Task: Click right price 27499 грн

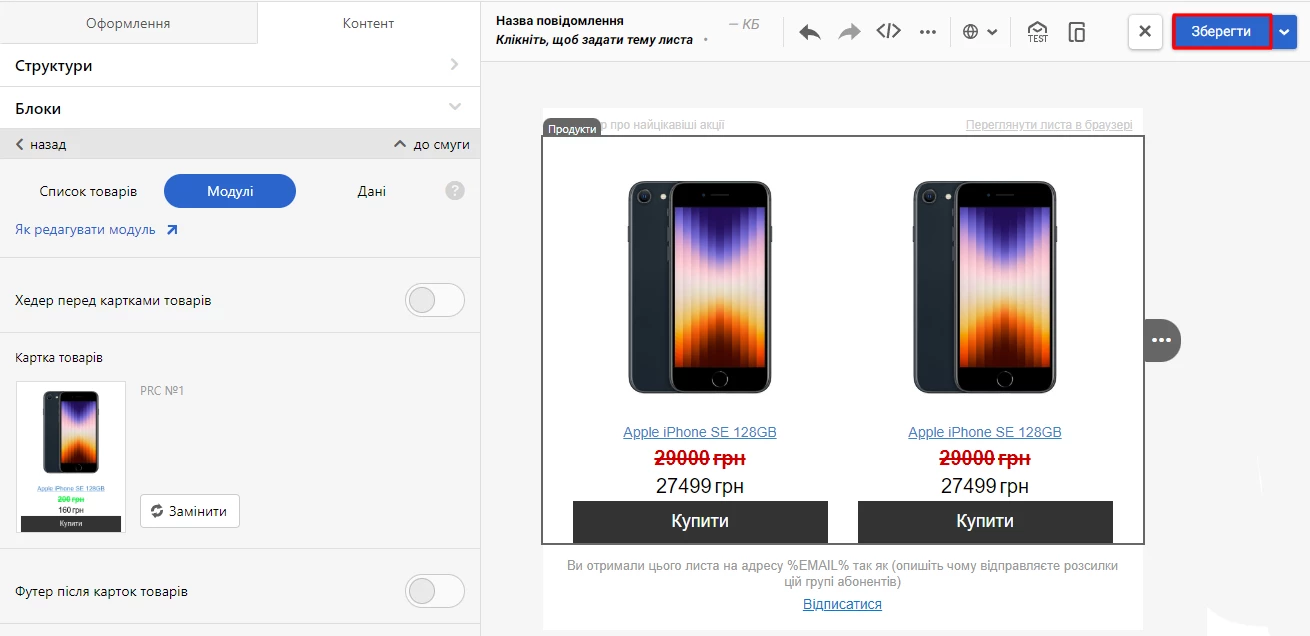Action: coord(985,486)
